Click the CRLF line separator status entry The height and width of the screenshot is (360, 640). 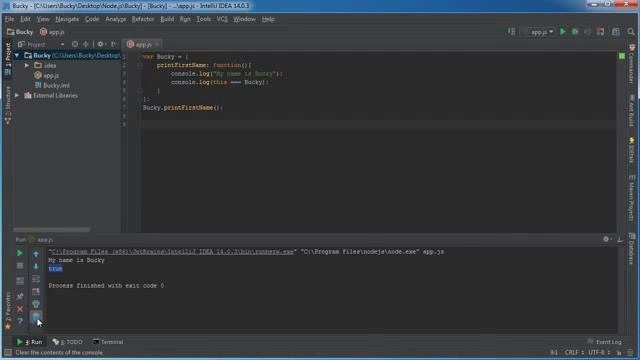[574, 352]
